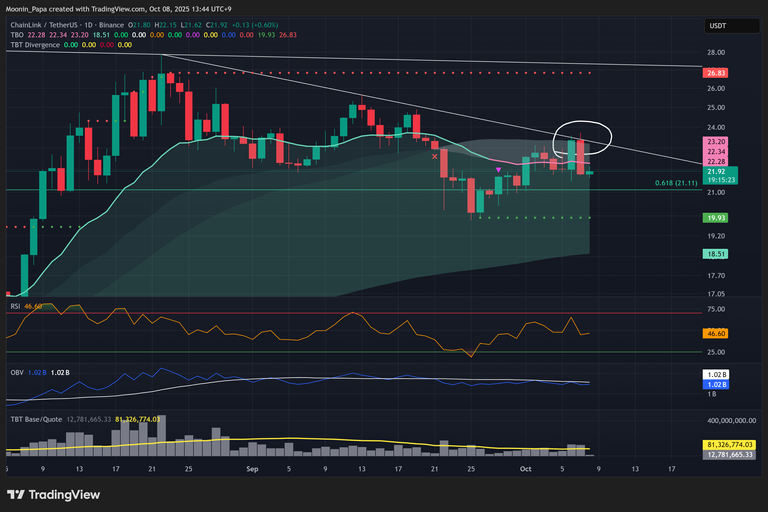Open the USDT currency selector

(717, 25)
